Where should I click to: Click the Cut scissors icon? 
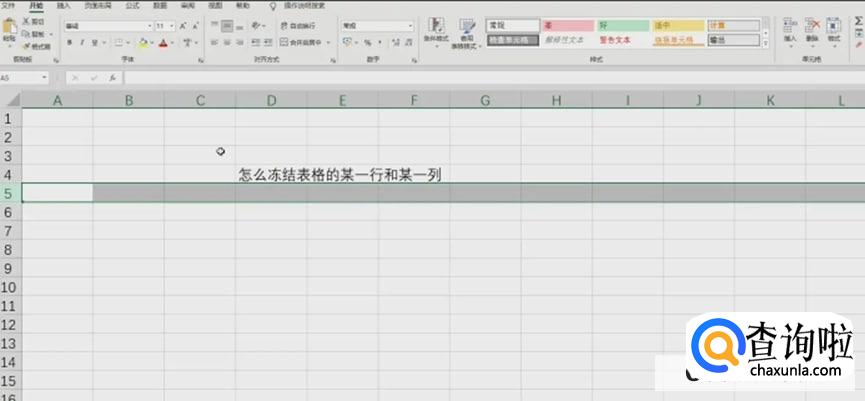tap(26, 22)
